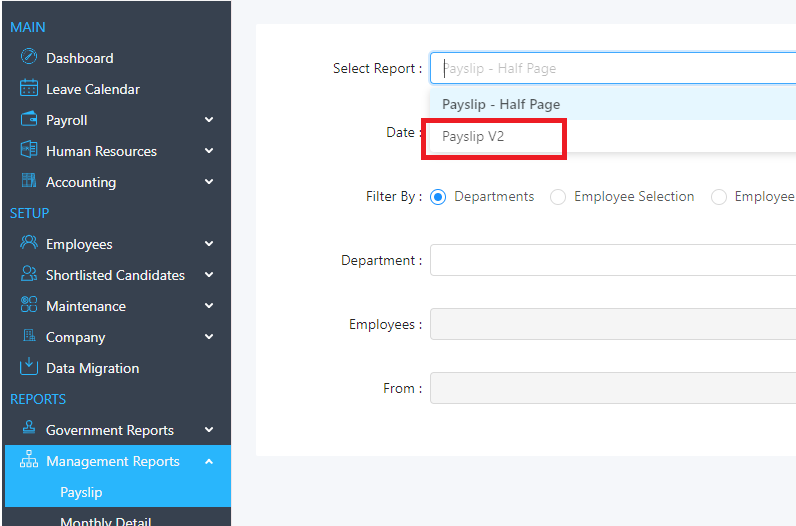
Task: Click the Government Reports label
Action: coord(110,431)
